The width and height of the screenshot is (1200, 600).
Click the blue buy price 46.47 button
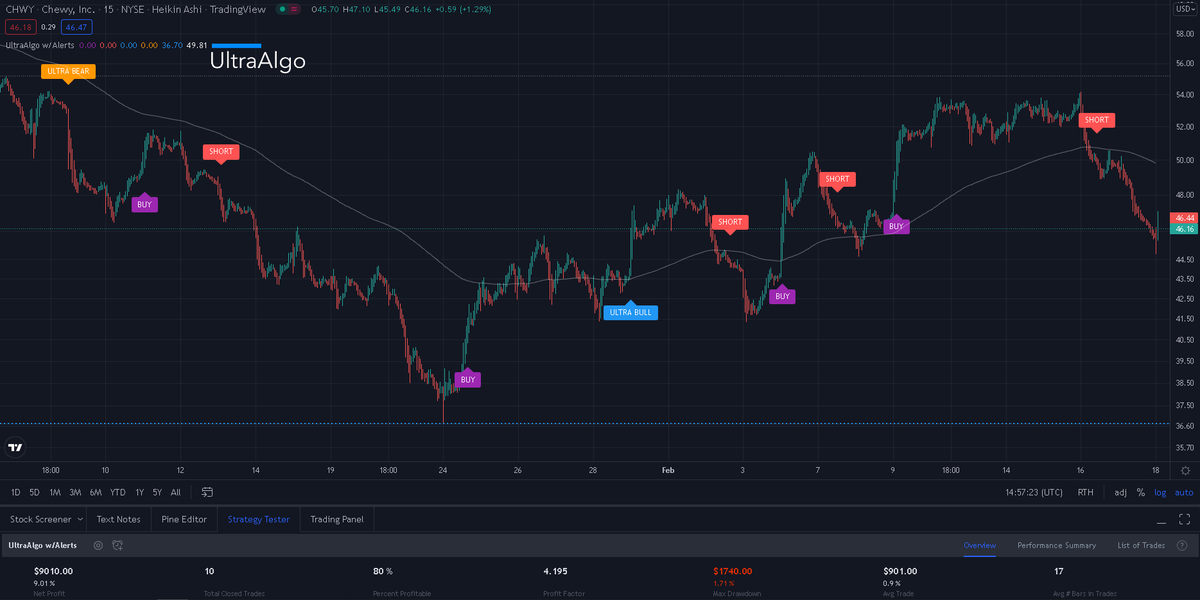(x=76, y=28)
